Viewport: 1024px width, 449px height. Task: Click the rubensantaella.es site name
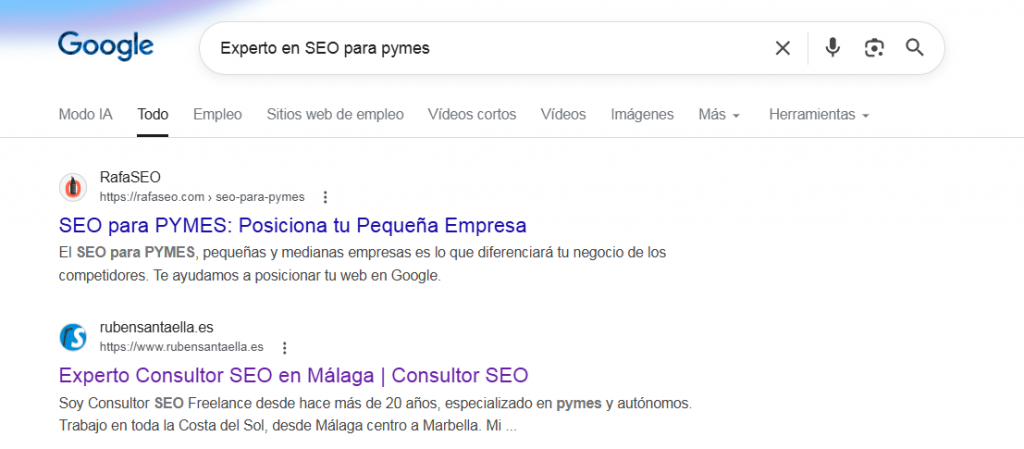156,327
